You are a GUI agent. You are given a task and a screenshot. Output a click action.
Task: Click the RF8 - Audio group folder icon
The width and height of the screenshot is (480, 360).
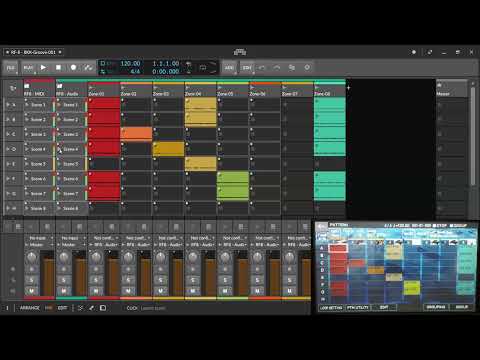pyautogui.click(x=59, y=86)
